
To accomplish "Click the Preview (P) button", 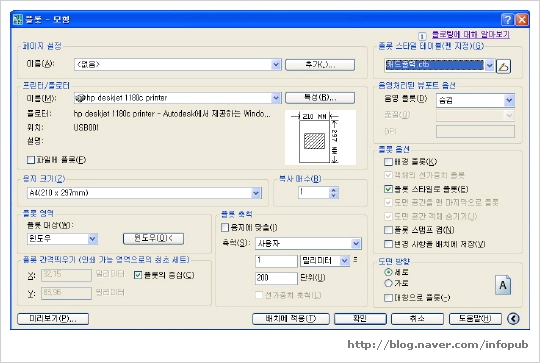I will (53, 319).
